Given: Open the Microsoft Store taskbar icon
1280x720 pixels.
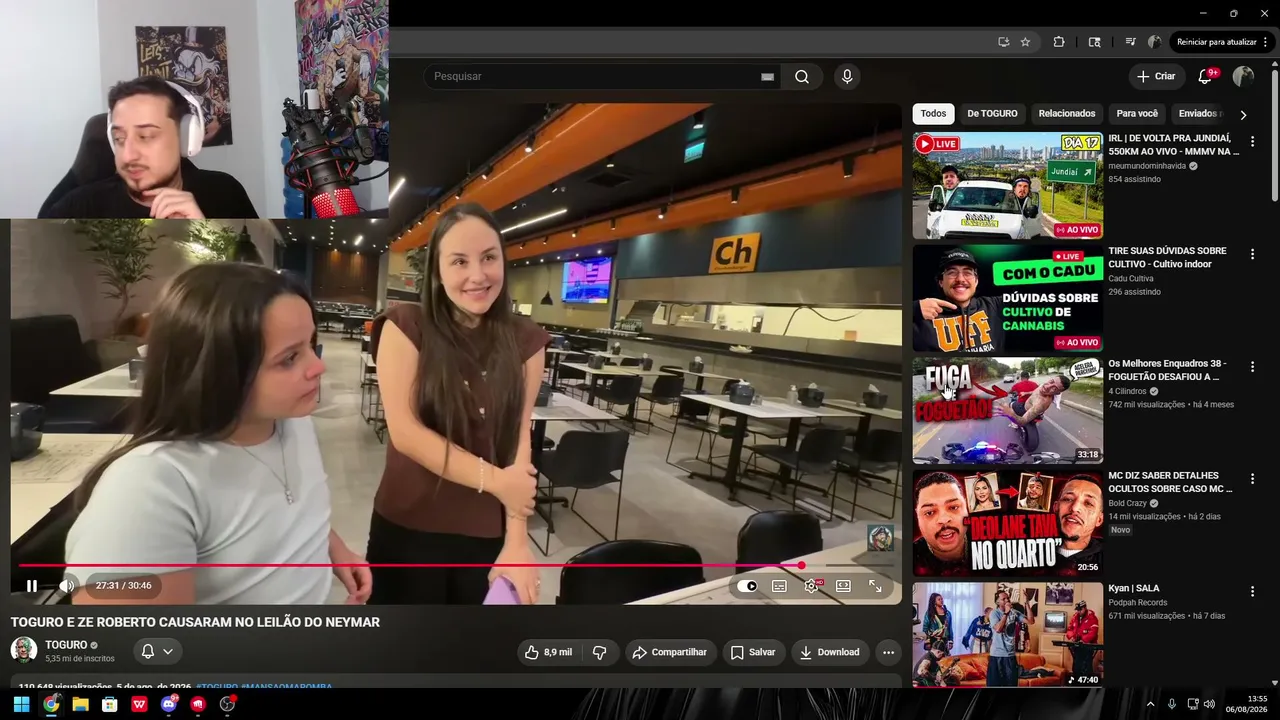Looking at the screenshot, I should coord(110,704).
